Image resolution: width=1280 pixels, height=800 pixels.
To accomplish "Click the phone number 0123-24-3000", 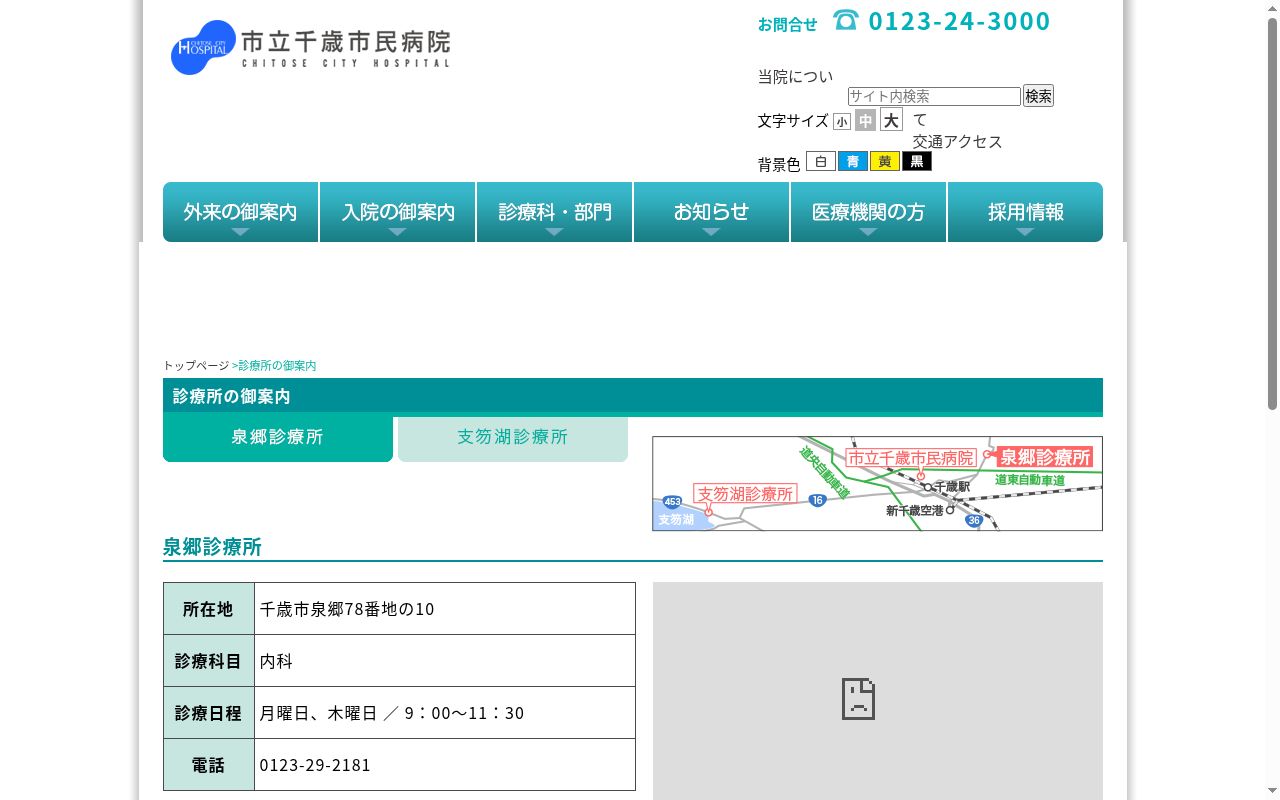I will (x=959, y=21).
